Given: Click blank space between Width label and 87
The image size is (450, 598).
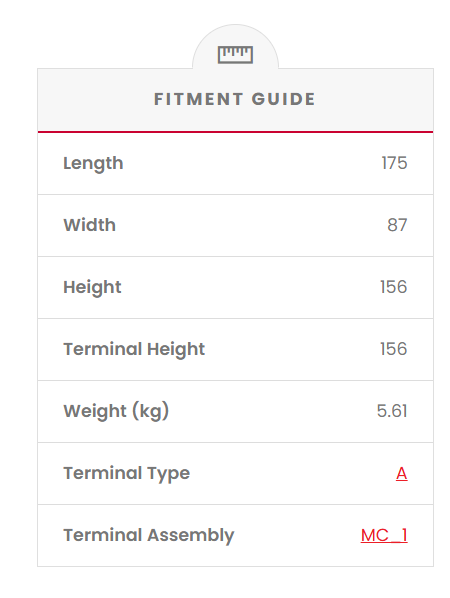Looking at the screenshot, I should tap(251, 225).
